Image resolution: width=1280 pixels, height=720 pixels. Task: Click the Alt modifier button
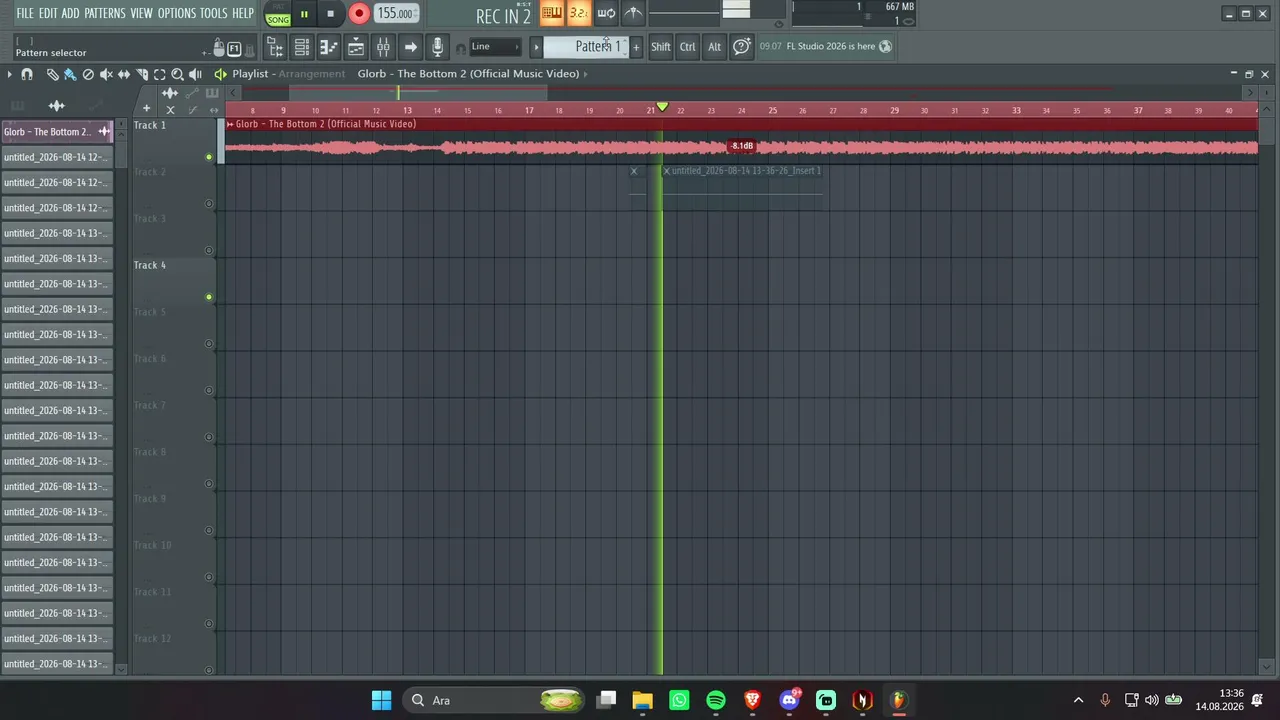tap(714, 47)
